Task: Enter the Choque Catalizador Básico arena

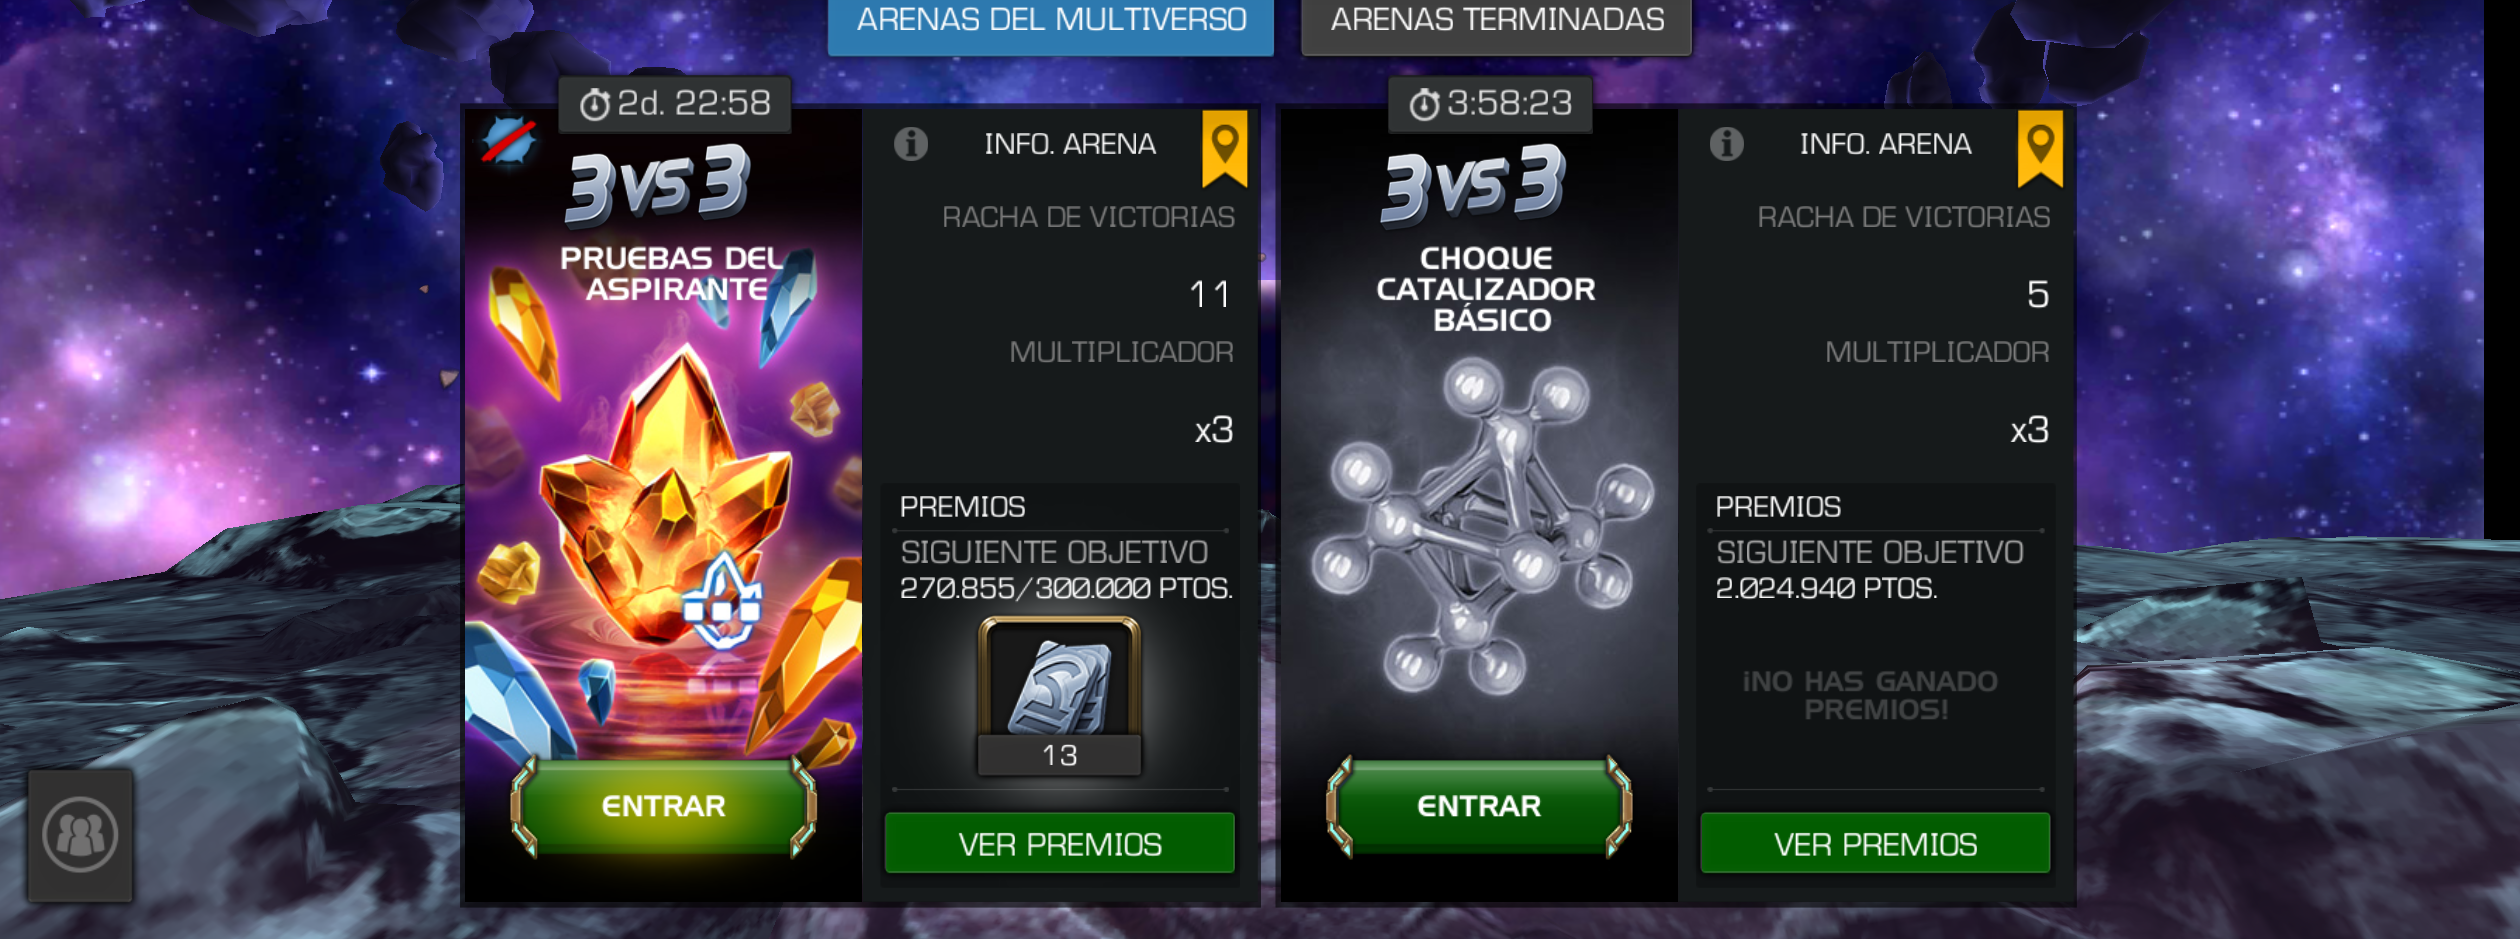Action: point(1479,806)
